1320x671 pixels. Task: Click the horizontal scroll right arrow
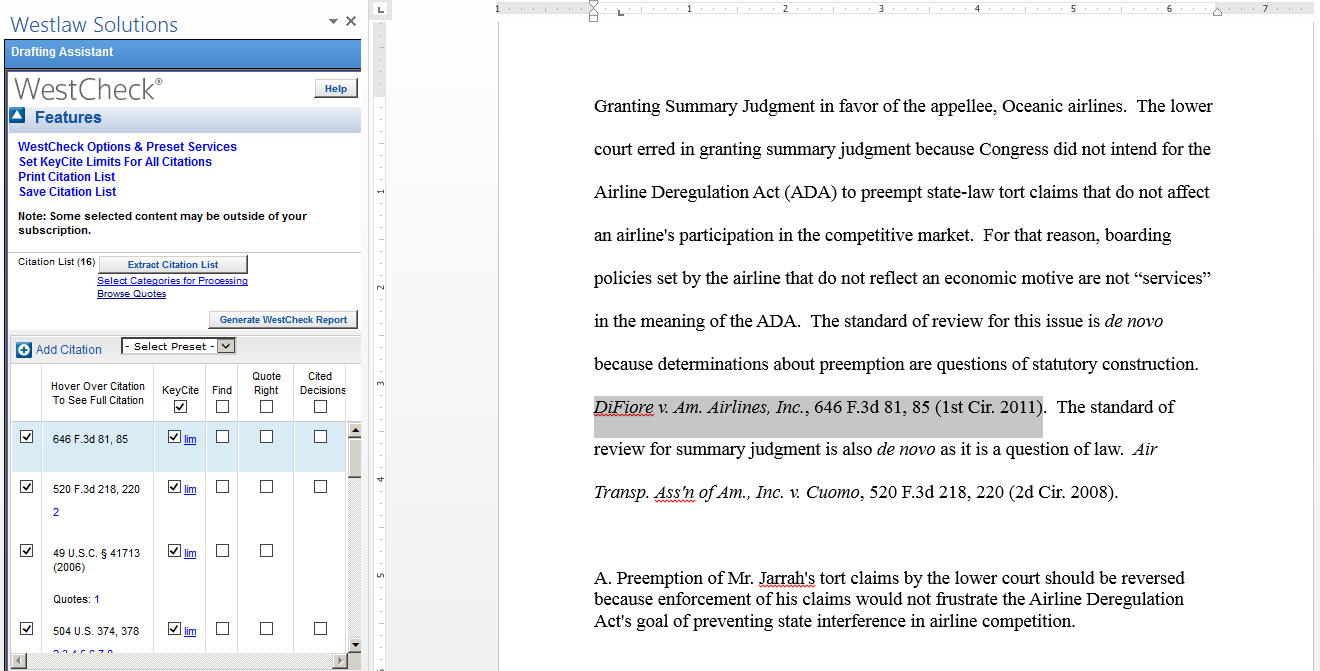pyautogui.click(x=340, y=660)
